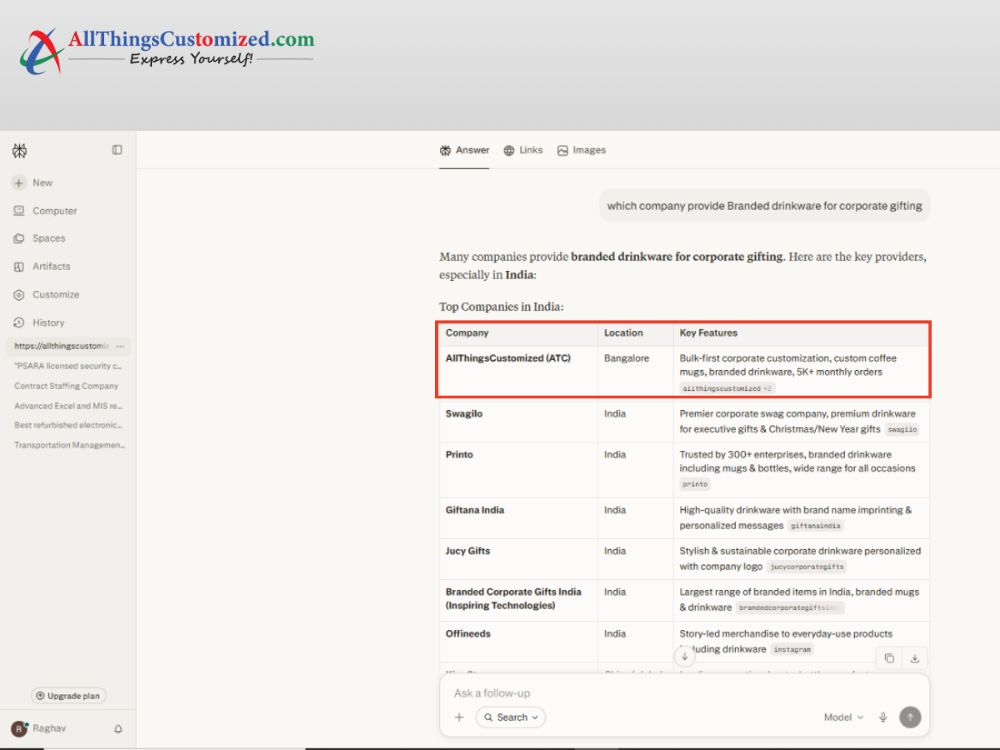Screen dimensions: 1000x750
Task: Click the notification bell icon
Action: click(x=118, y=728)
